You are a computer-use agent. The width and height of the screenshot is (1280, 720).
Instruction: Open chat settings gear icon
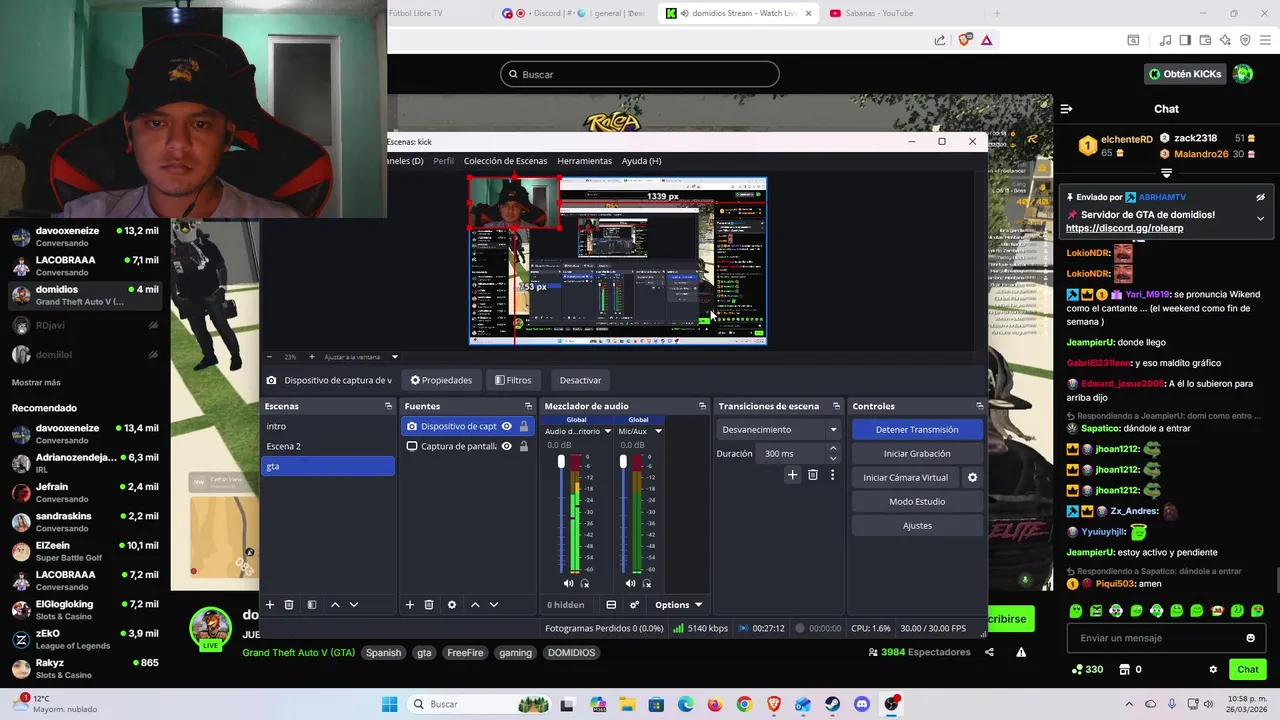coord(1213,670)
